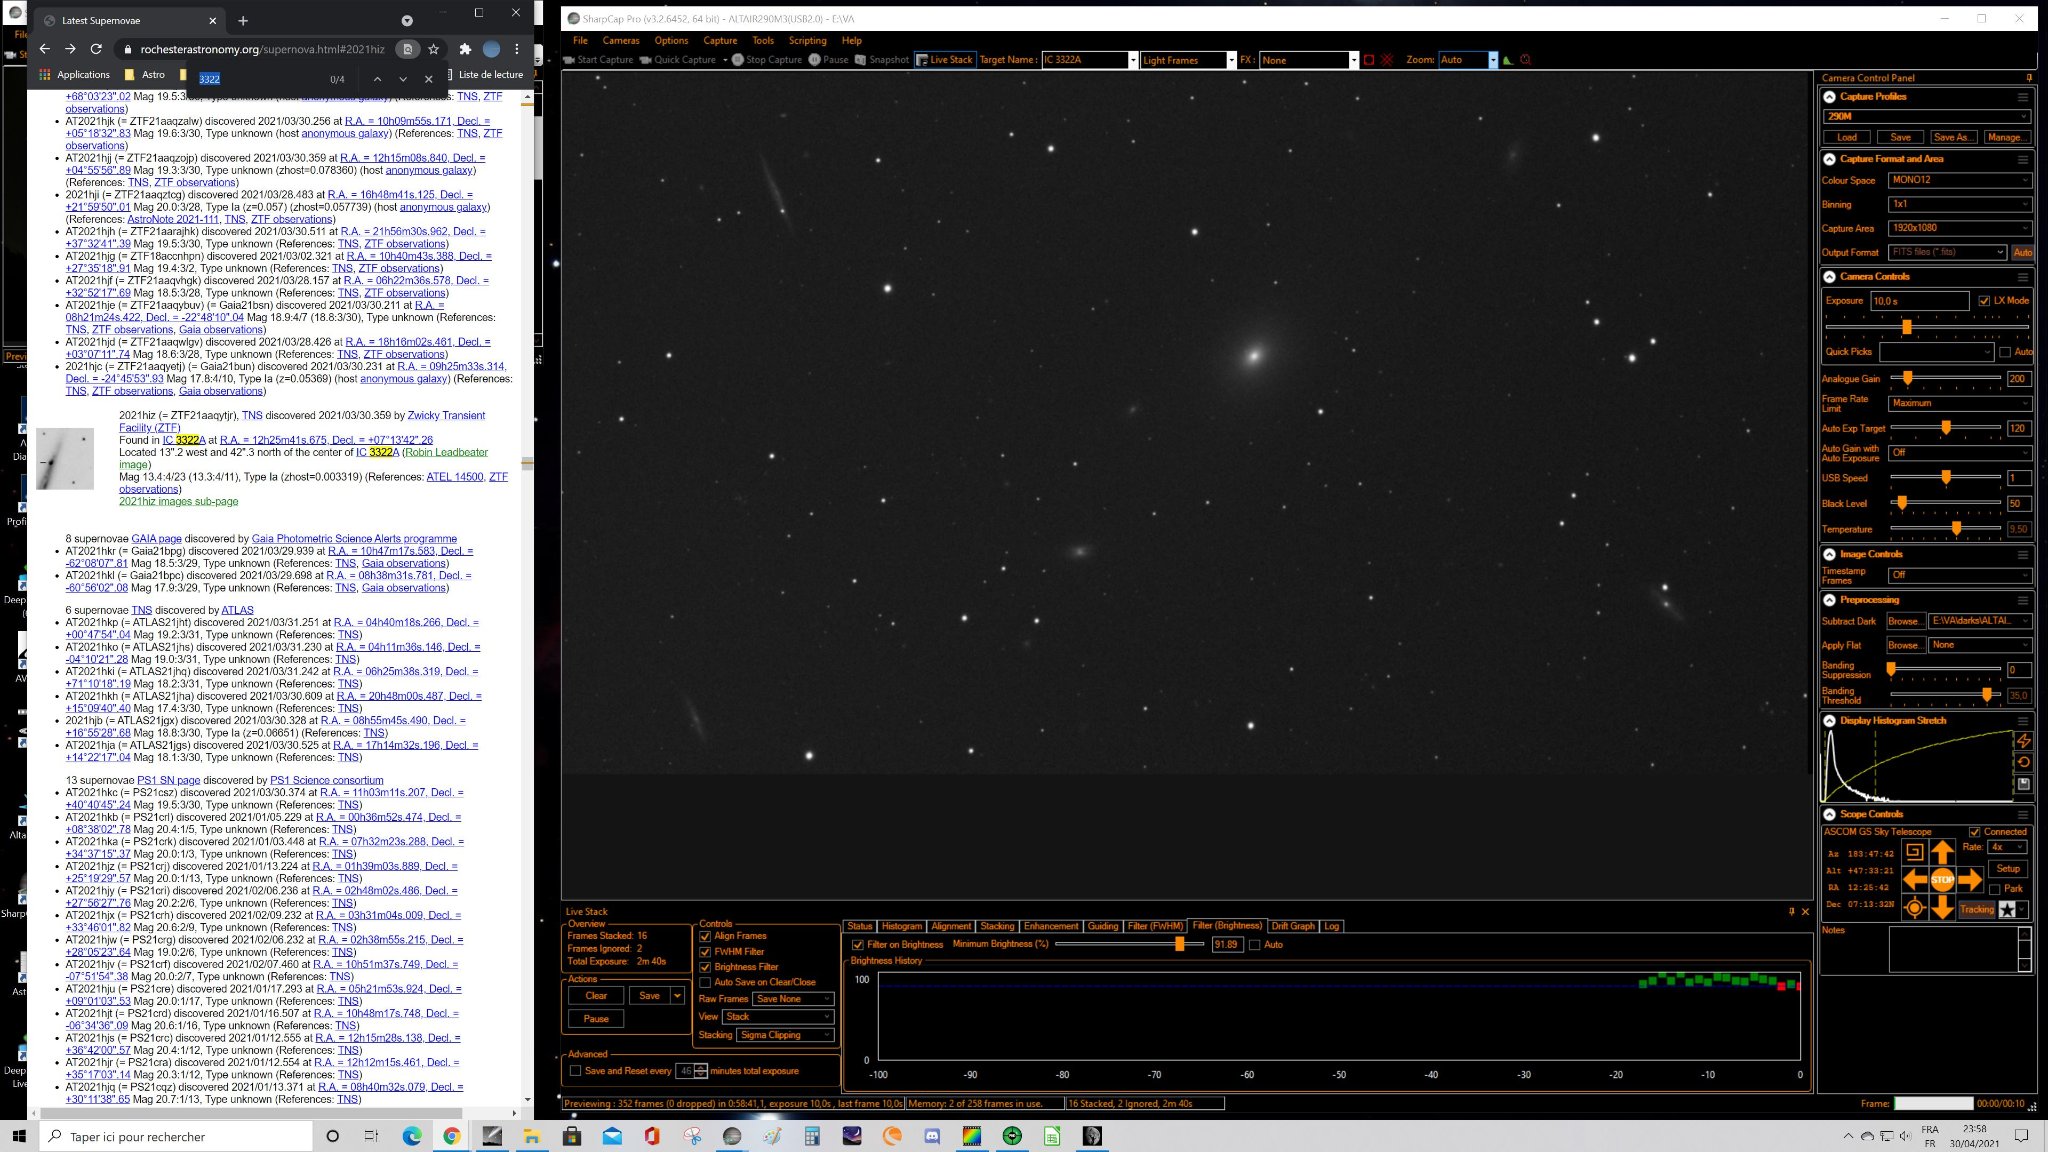
Task: Click the crosshair target icon in Scope Controls
Action: 1914,908
